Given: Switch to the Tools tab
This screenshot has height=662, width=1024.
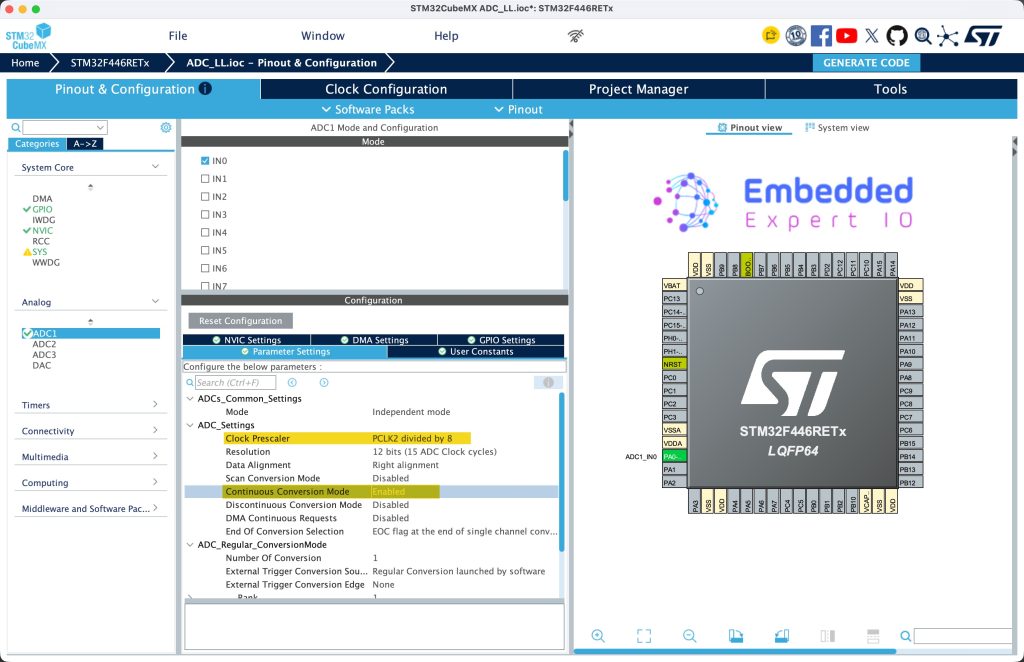Looking at the screenshot, I should pos(891,89).
